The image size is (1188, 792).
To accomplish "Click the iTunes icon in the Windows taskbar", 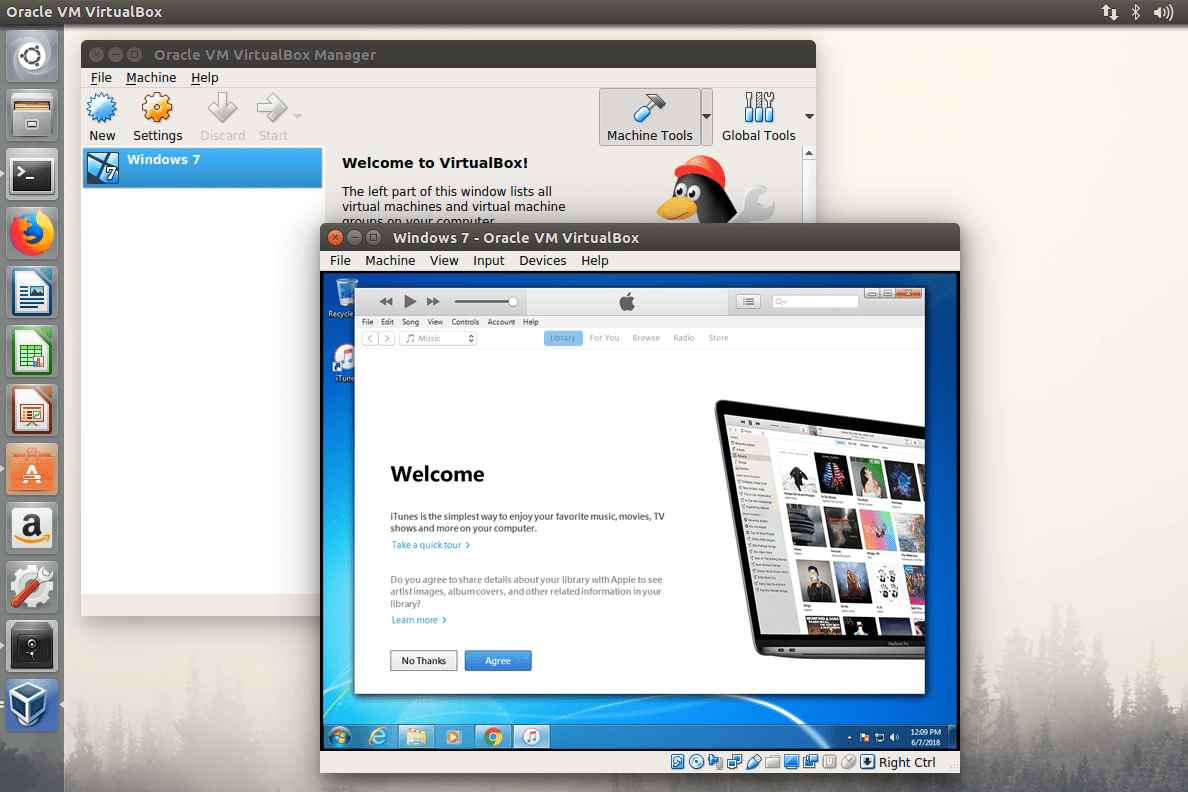I will click(x=531, y=737).
